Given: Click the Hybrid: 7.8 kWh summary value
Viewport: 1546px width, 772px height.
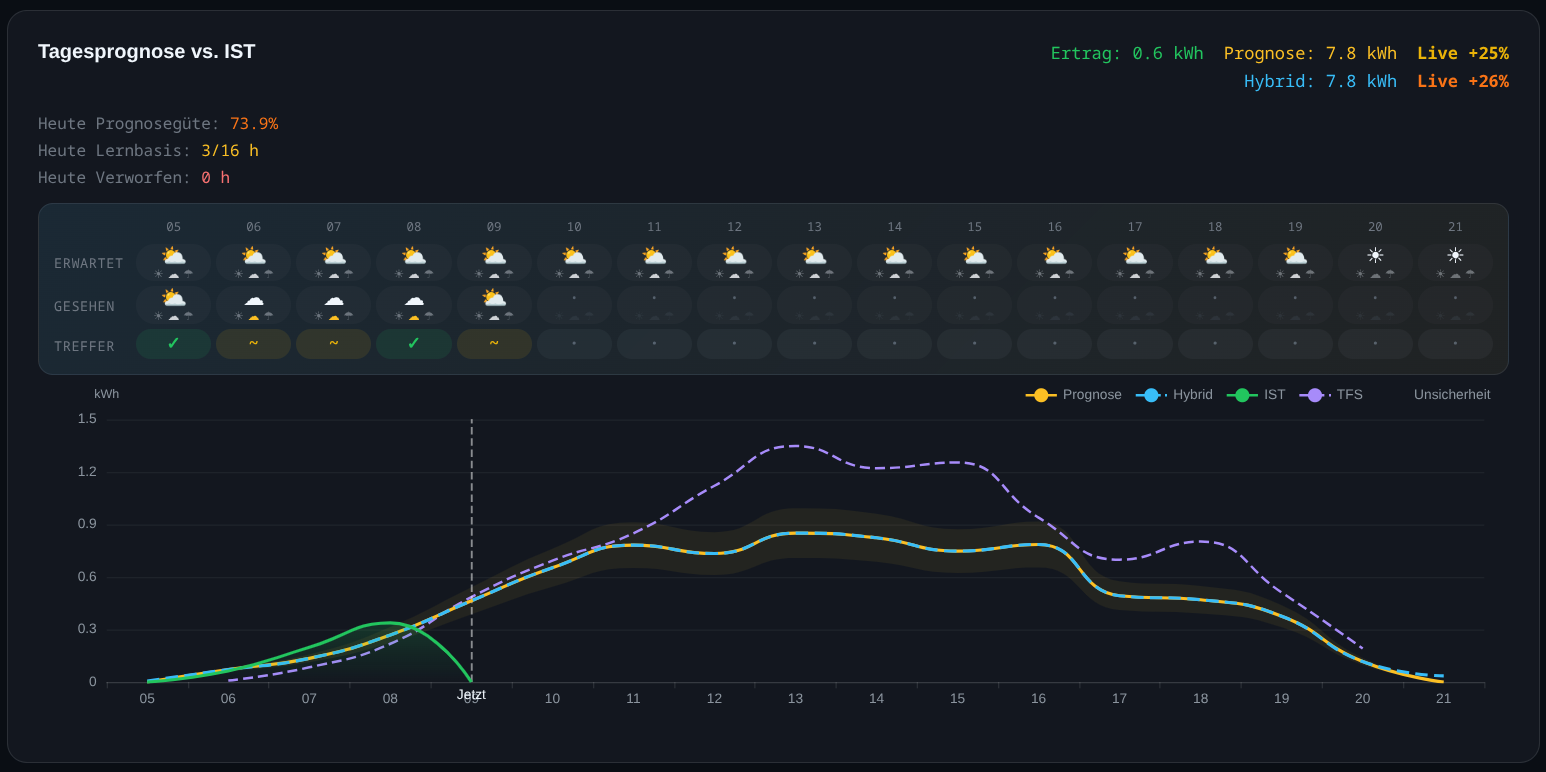Looking at the screenshot, I should point(1320,81).
